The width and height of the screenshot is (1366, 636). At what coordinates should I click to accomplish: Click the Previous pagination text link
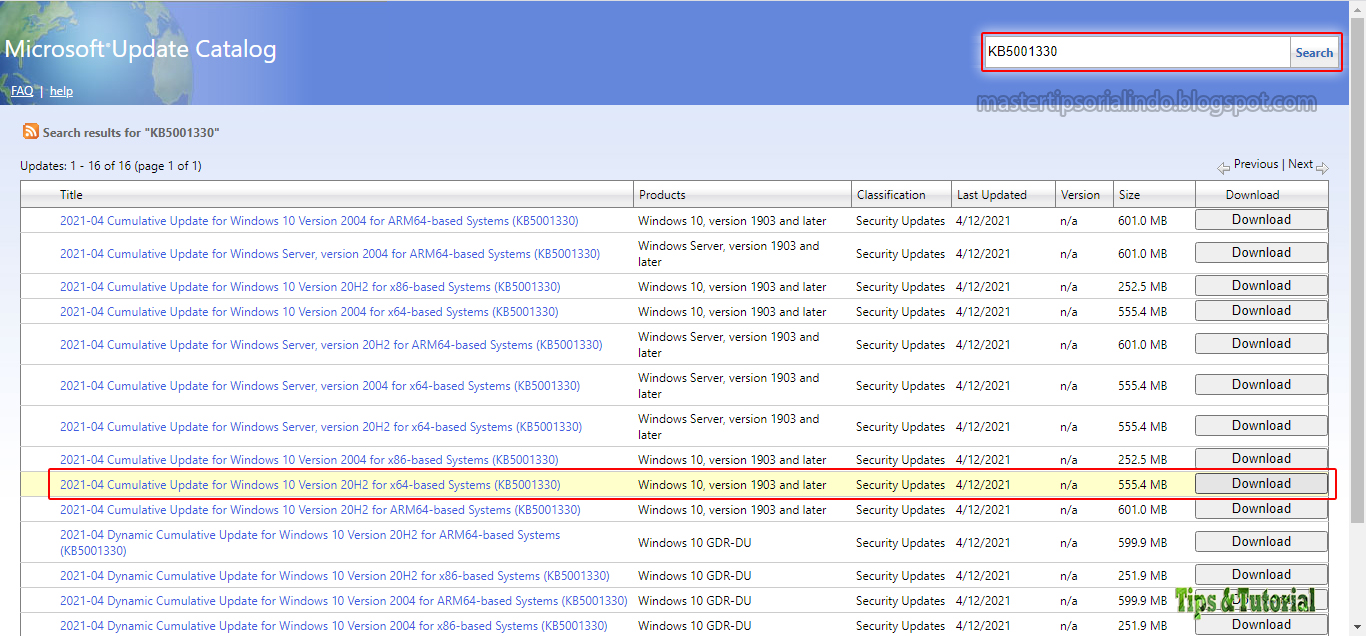click(x=1256, y=164)
